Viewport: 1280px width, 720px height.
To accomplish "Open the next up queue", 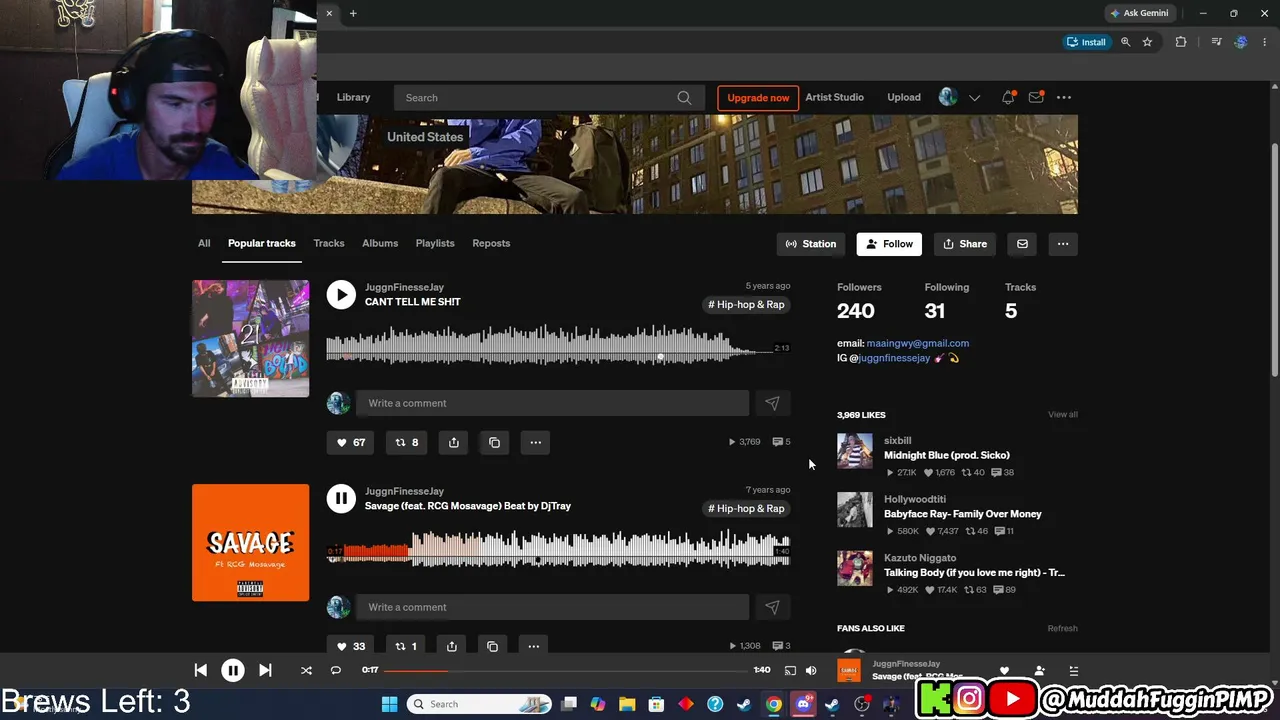I will [1074, 670].
